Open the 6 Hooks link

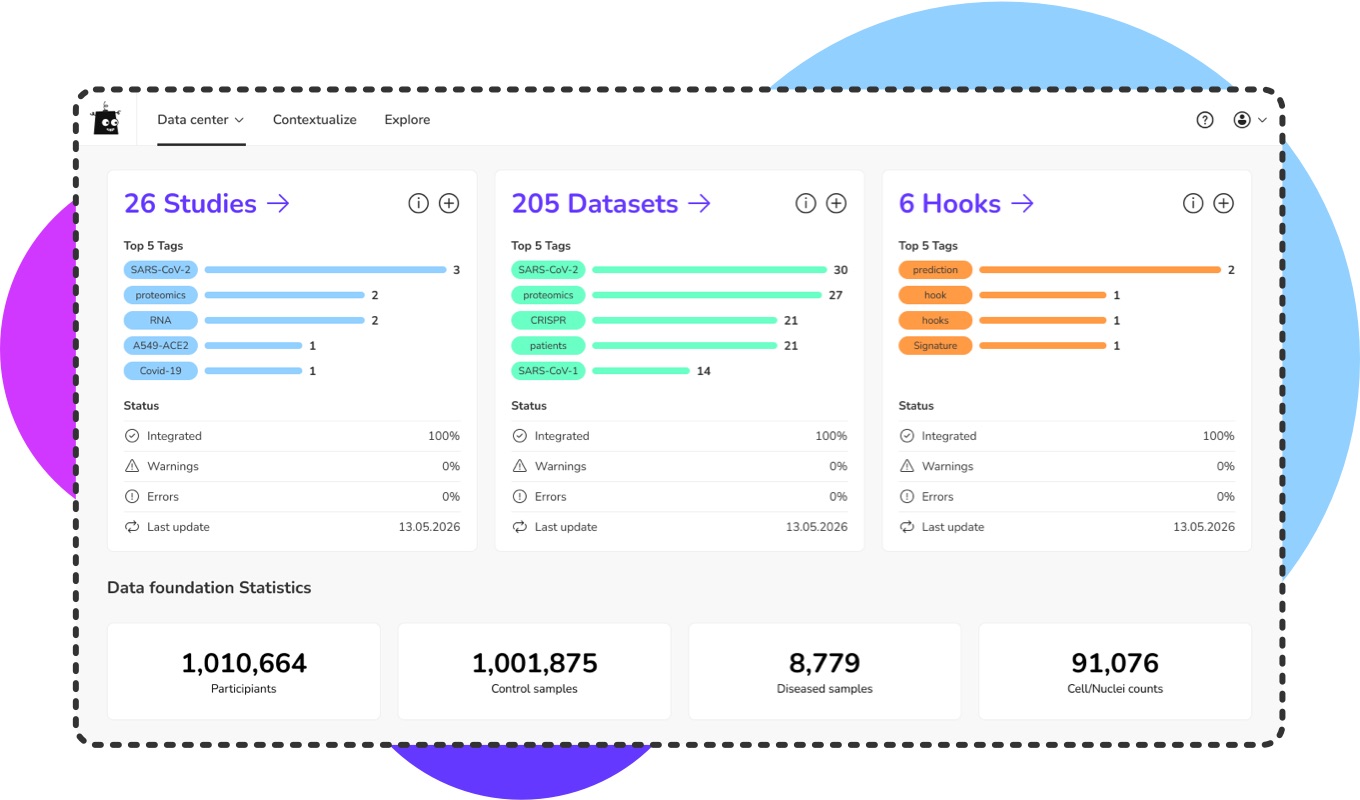(966, 203)
